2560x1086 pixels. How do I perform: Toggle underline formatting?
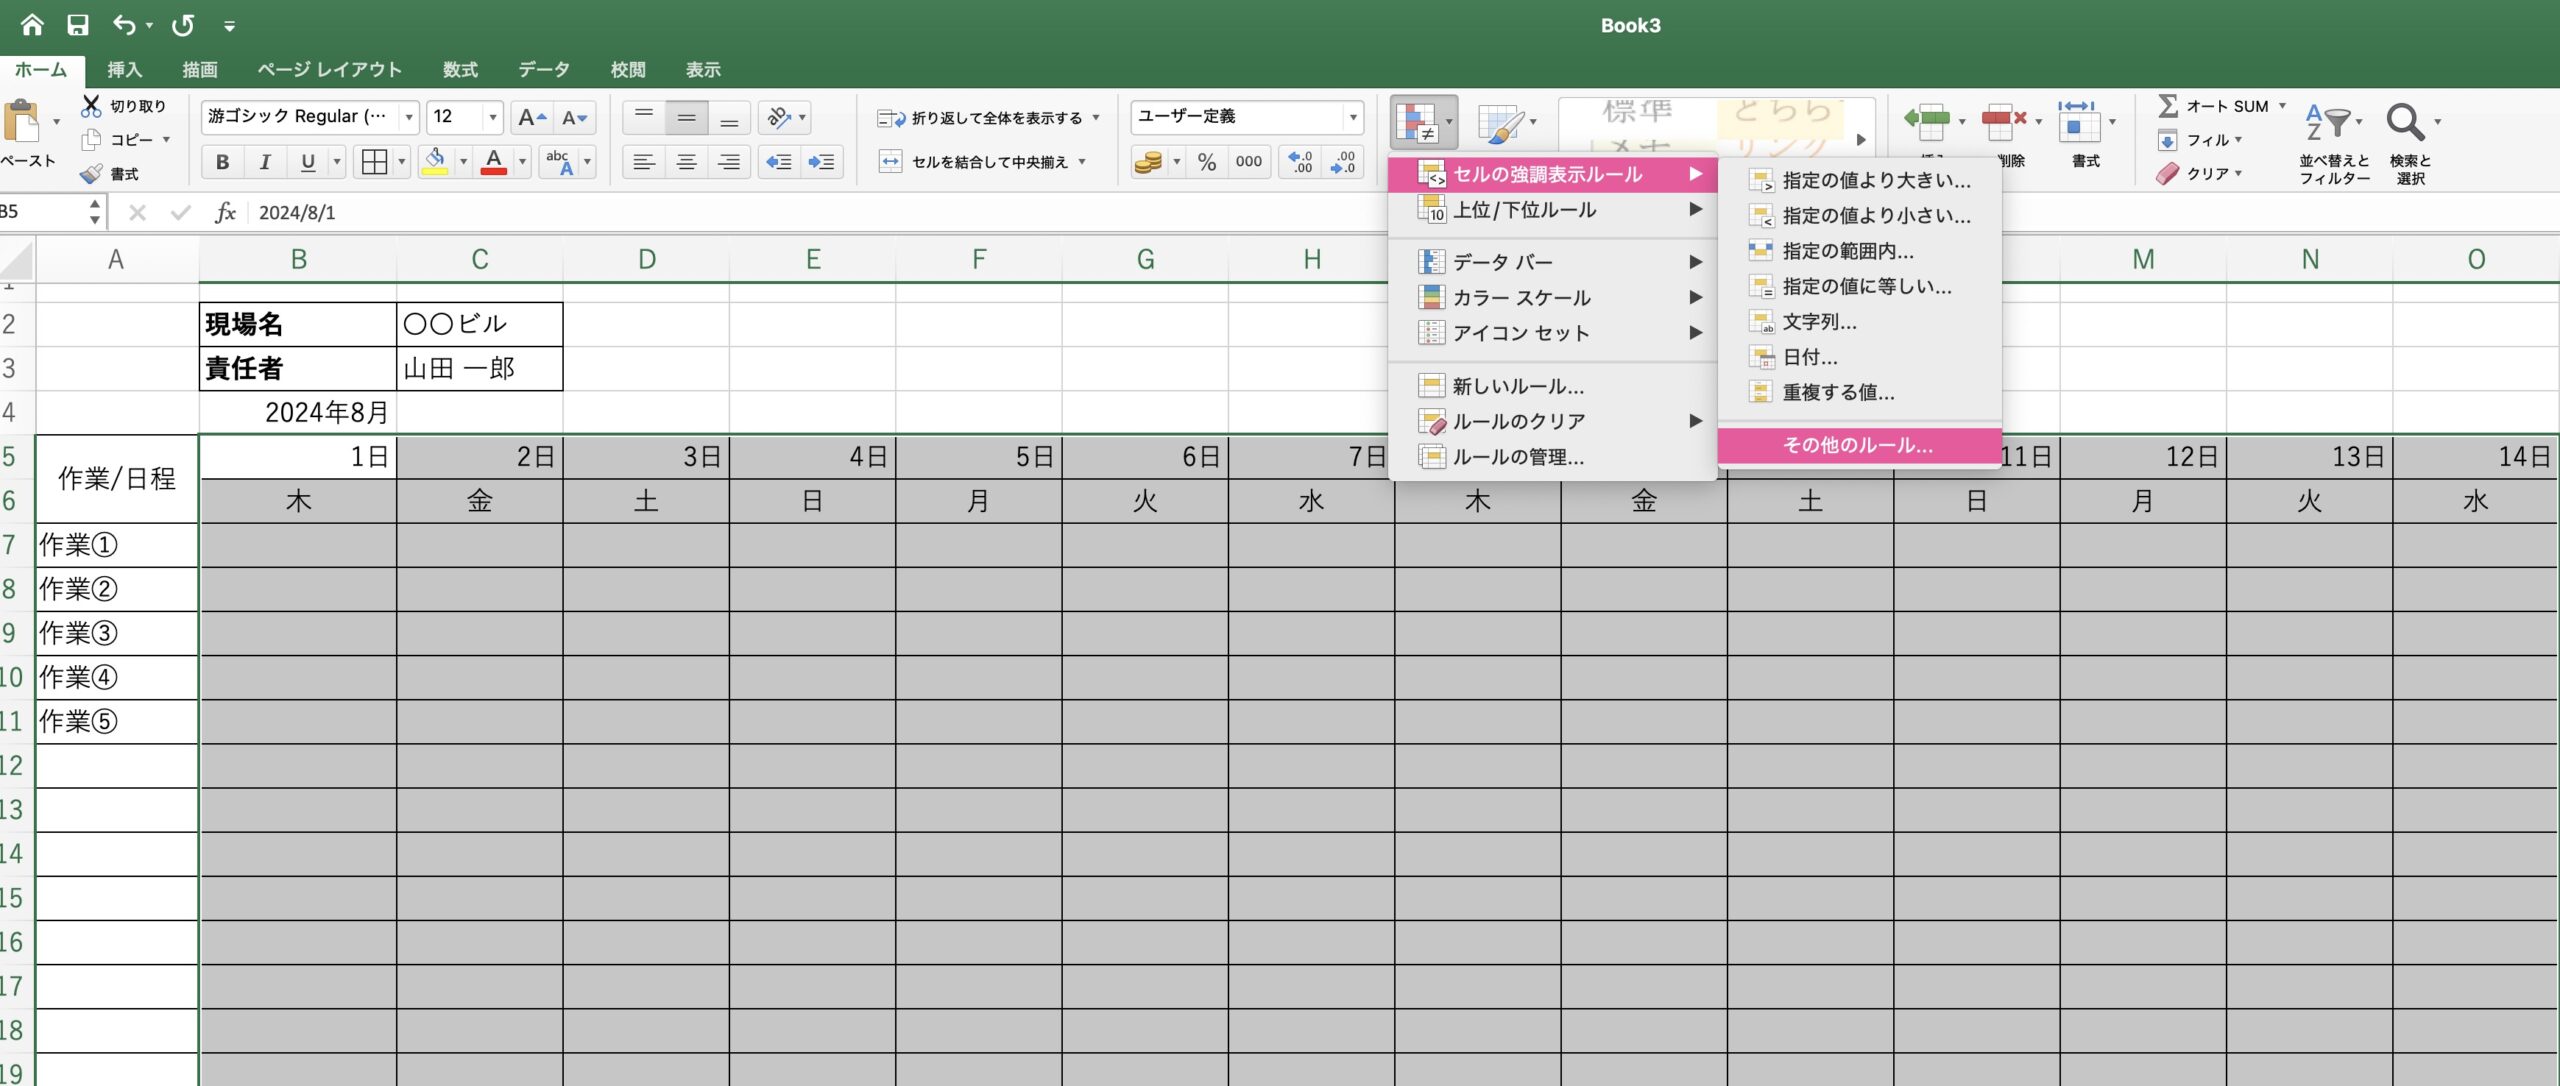[x=307, y=162]
